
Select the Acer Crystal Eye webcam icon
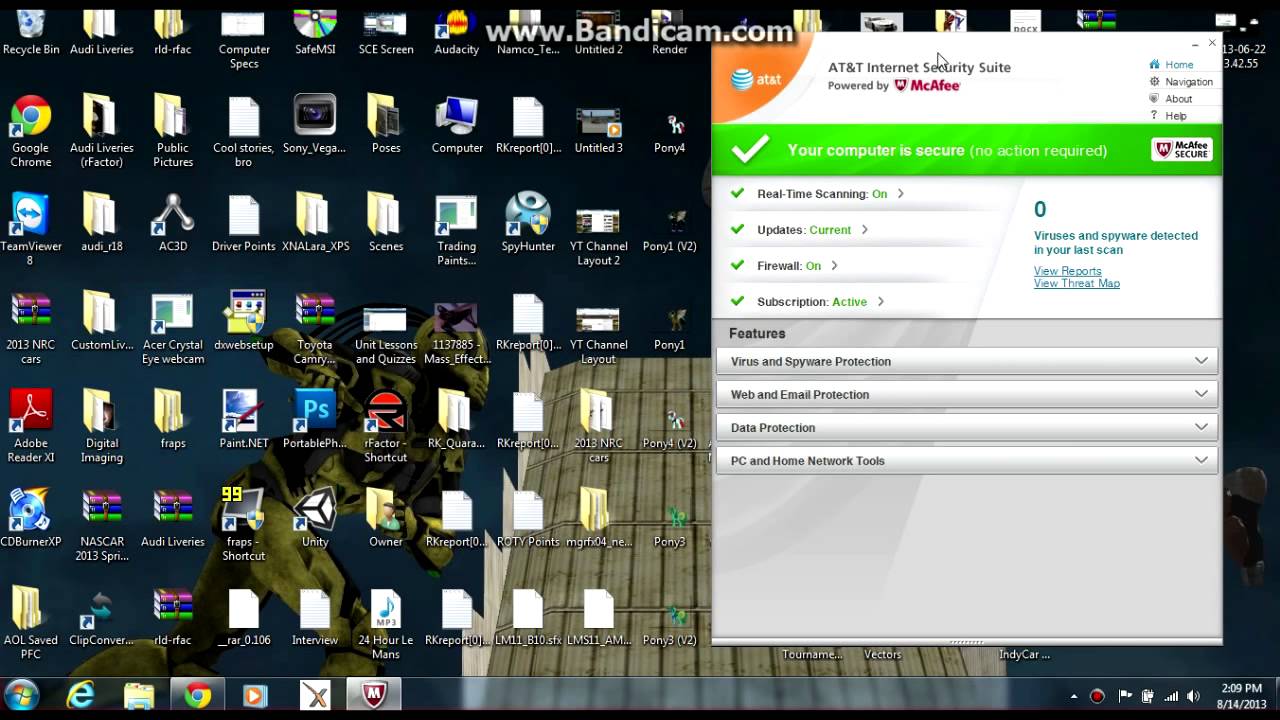[173, 328]
